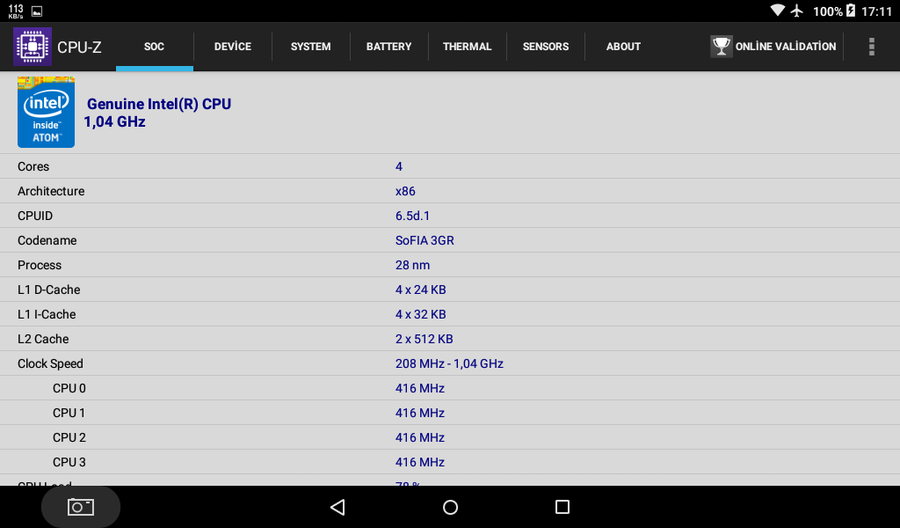
Task: Select the L1 D-Cache row label
Action: 49,290
